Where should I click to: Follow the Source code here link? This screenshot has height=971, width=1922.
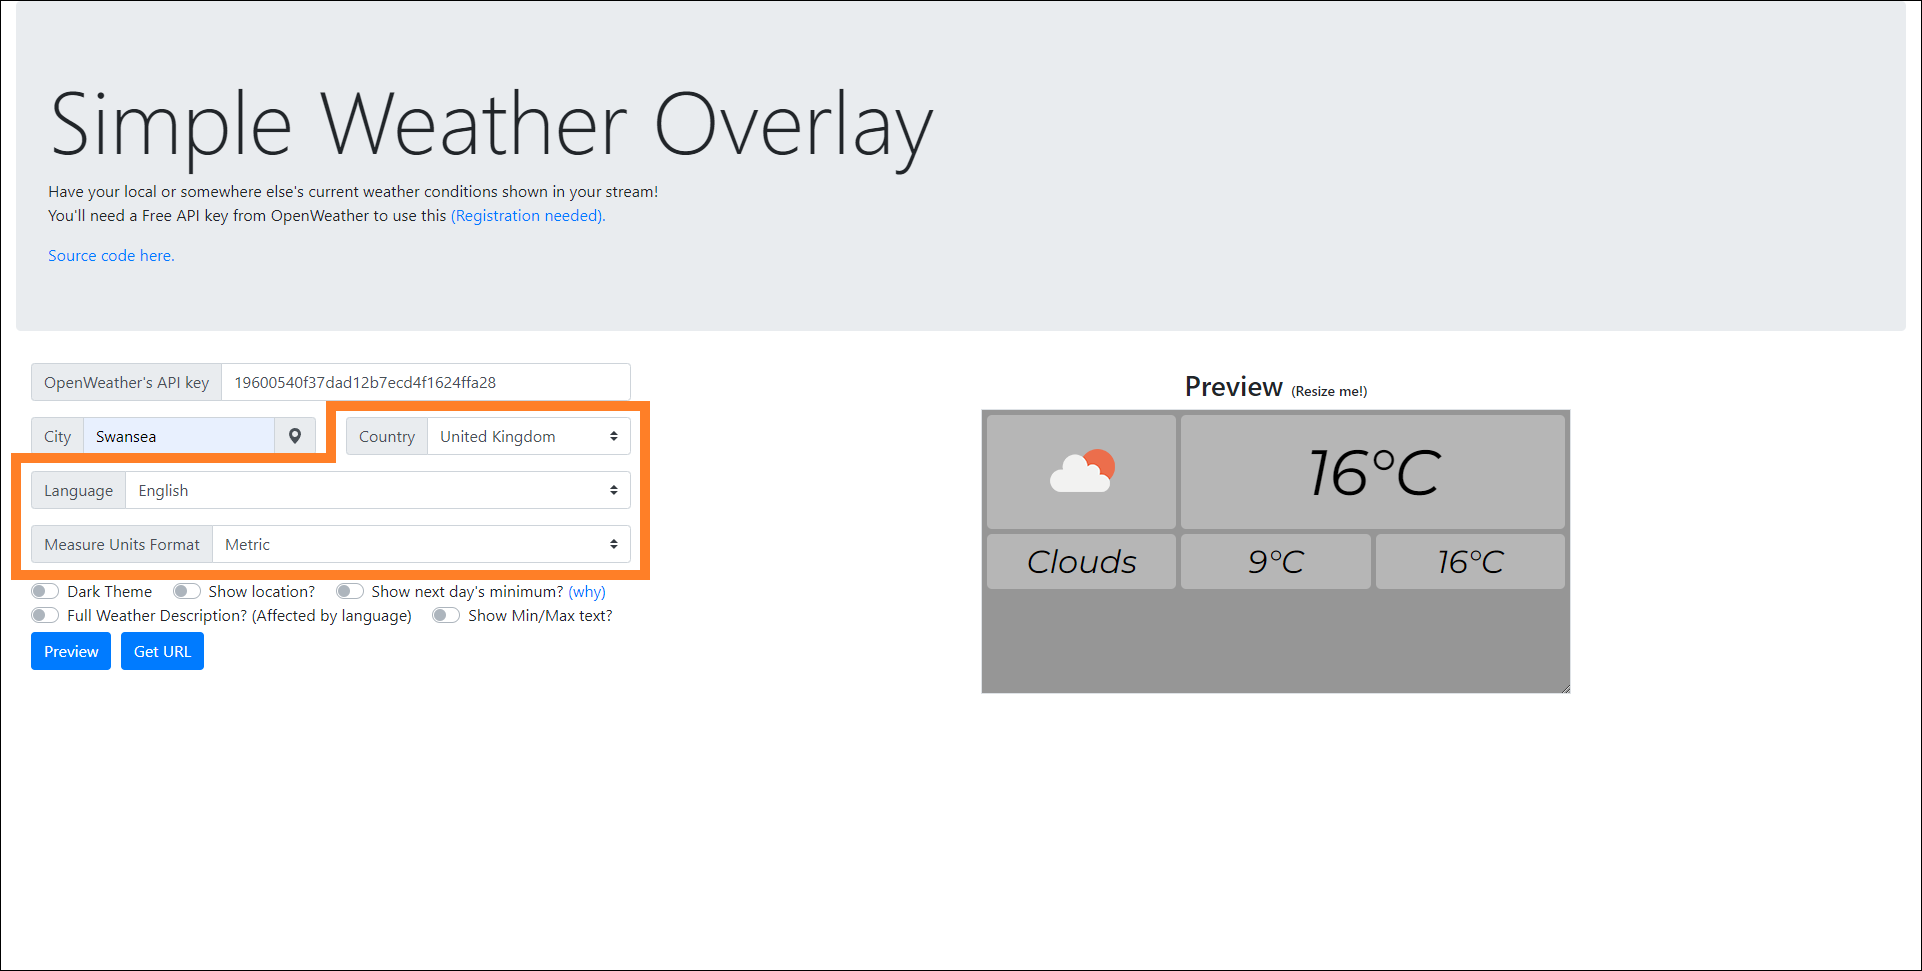pyautogui.click(x=111, y=256)
